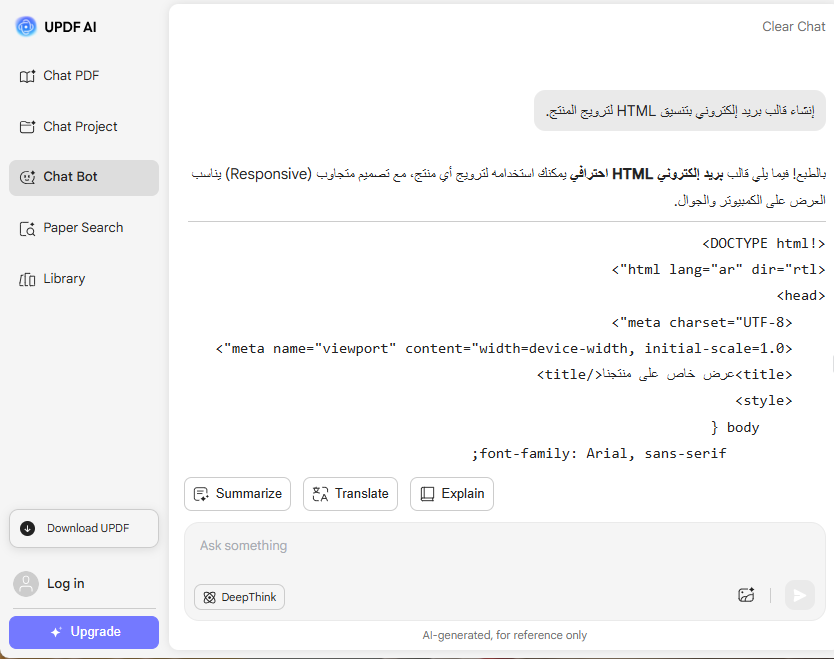Click the UPDF AI title text

tap(70, 27)
